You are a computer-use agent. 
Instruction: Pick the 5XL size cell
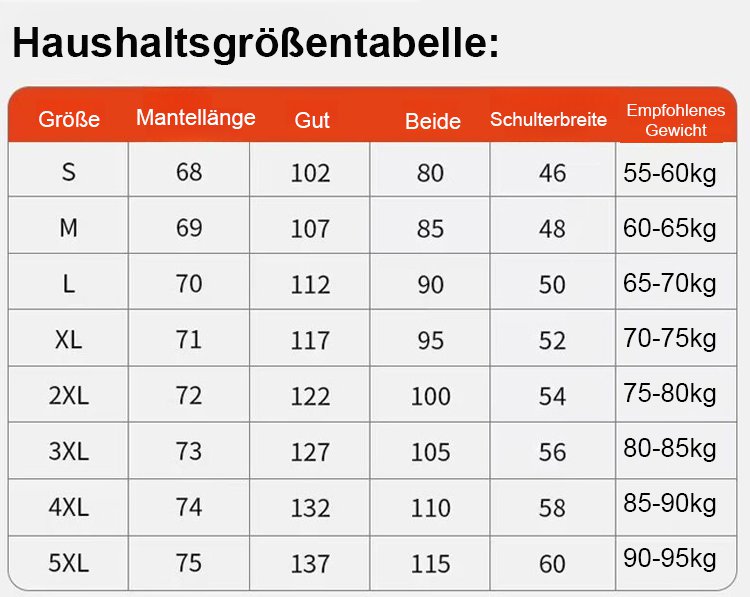pos(68,563)
